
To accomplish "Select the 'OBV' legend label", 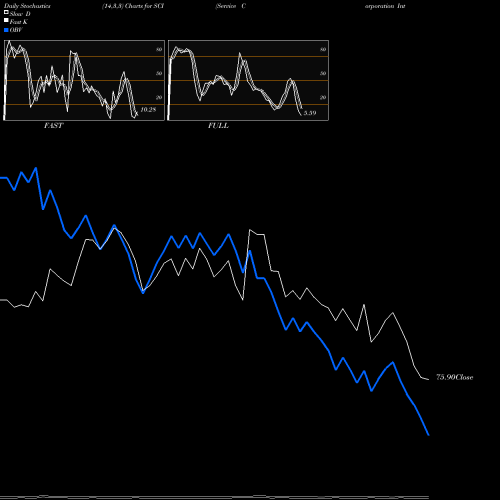I will coord(16,30).
